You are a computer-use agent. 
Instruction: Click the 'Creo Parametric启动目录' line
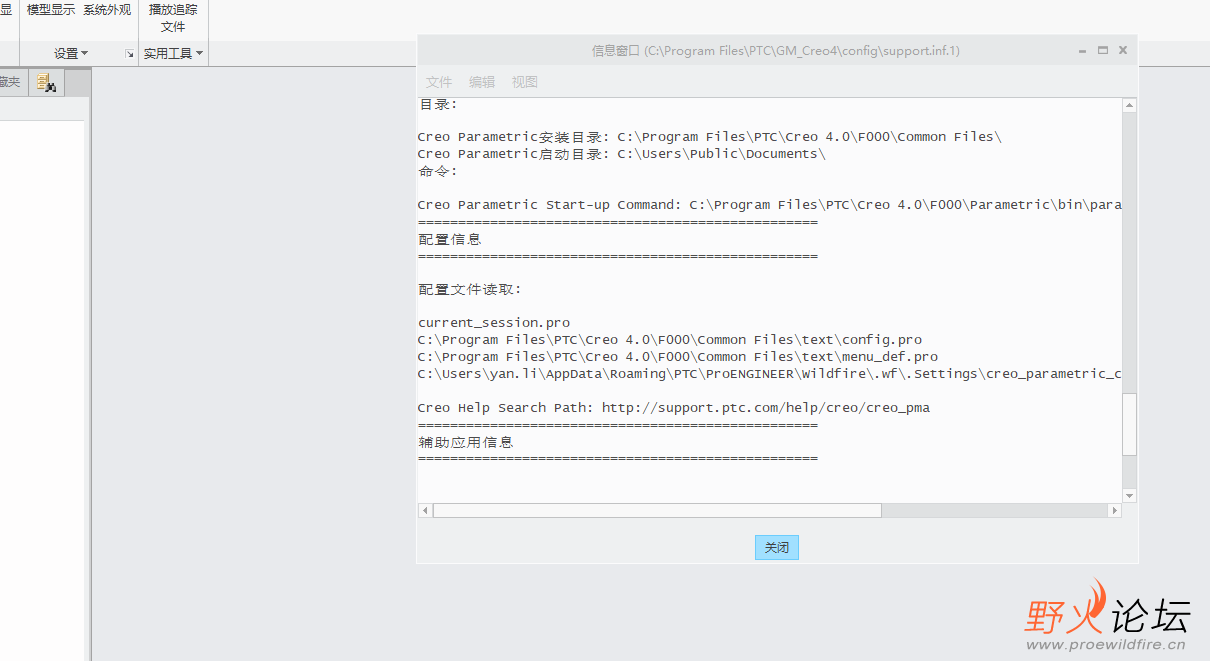pyautogui.click(x=622, y=154)
